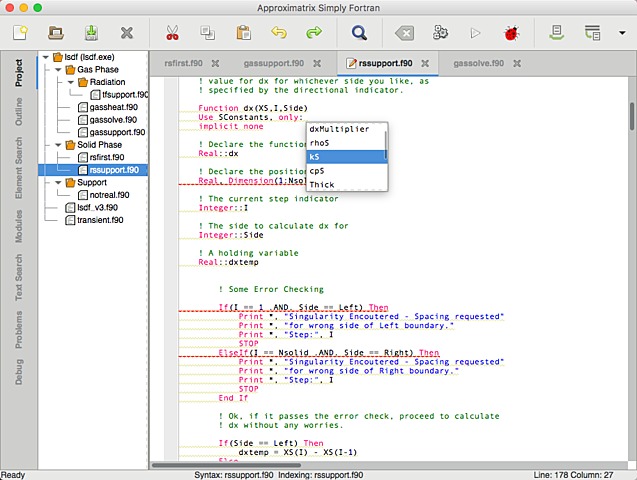Choose cpS from autocomplete list
637x480 pixels.
(345, 171)
